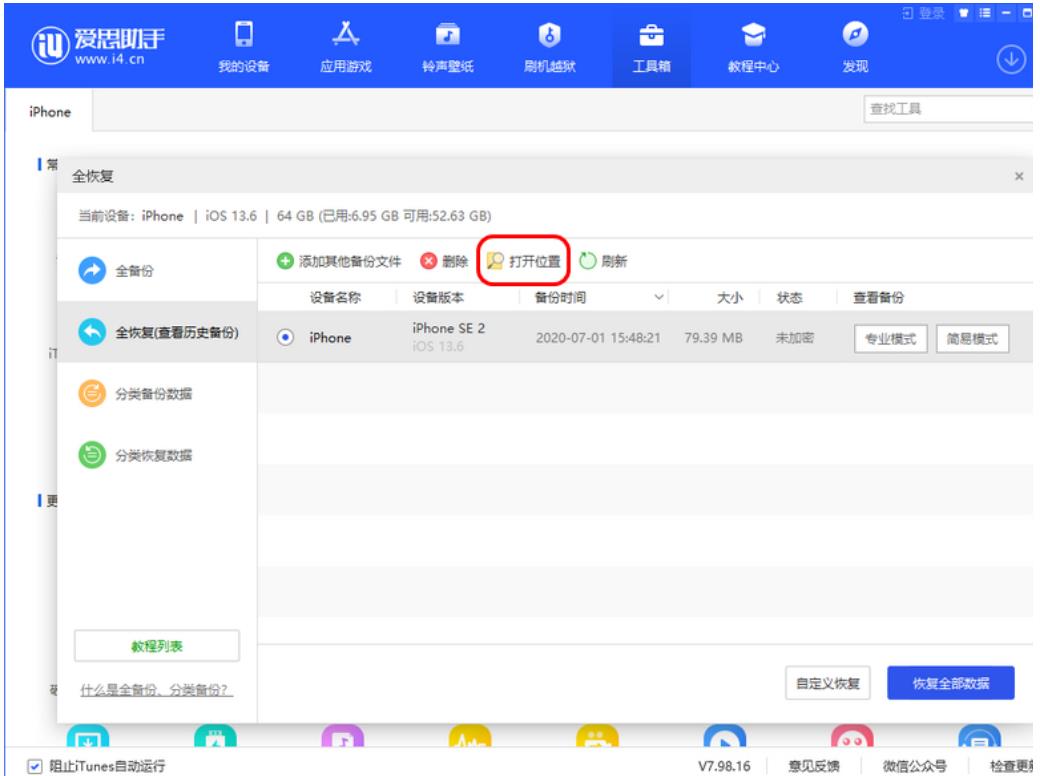Click 打开位置 (Open Location) button
1040x776 pixels.
[x=524, y=262]
